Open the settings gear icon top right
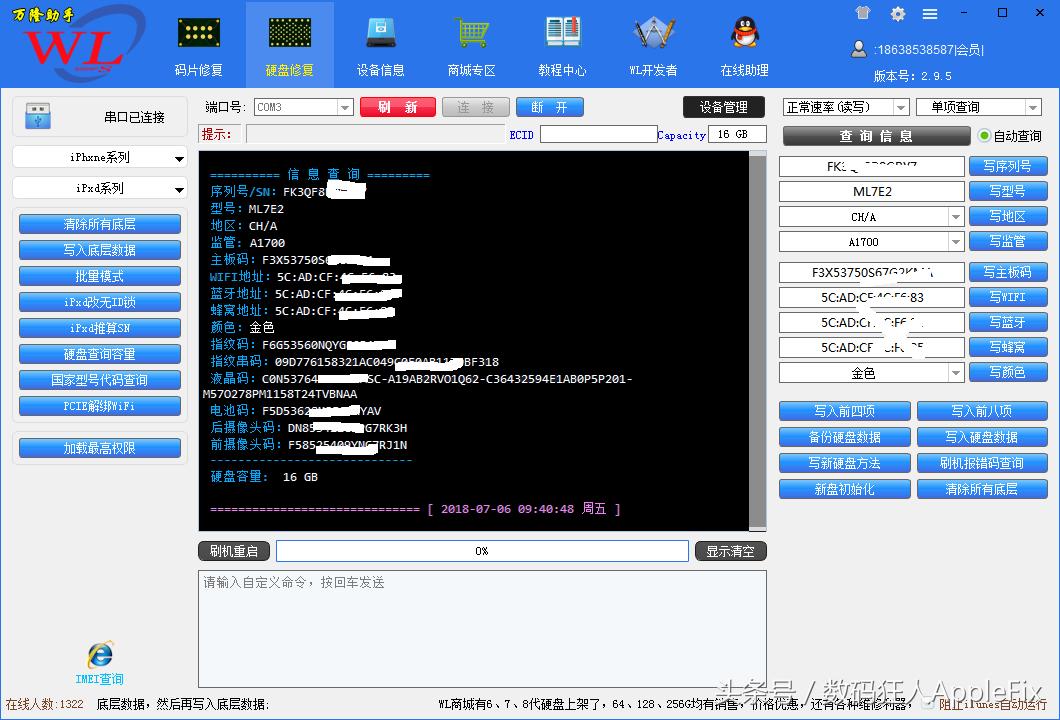 pyautogui.click(x=897, y=13)
